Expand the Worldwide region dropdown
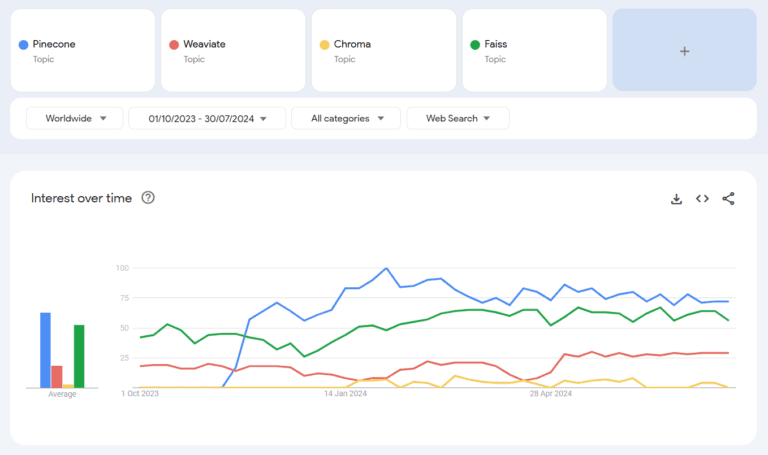This screenshot has width=768, height=455. pos(74,119)
